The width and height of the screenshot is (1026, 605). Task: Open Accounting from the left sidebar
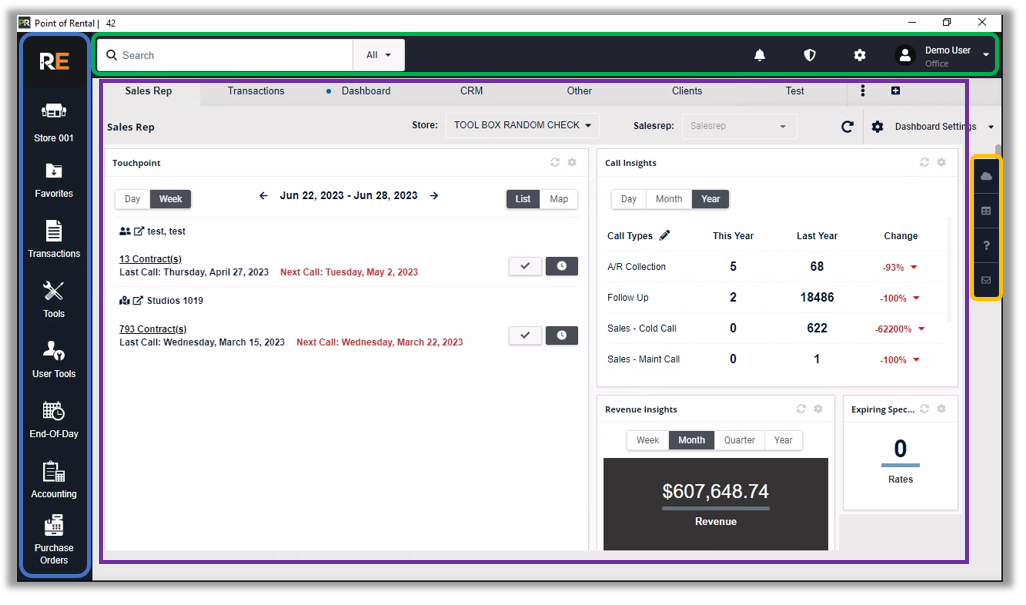coord(54,479)
